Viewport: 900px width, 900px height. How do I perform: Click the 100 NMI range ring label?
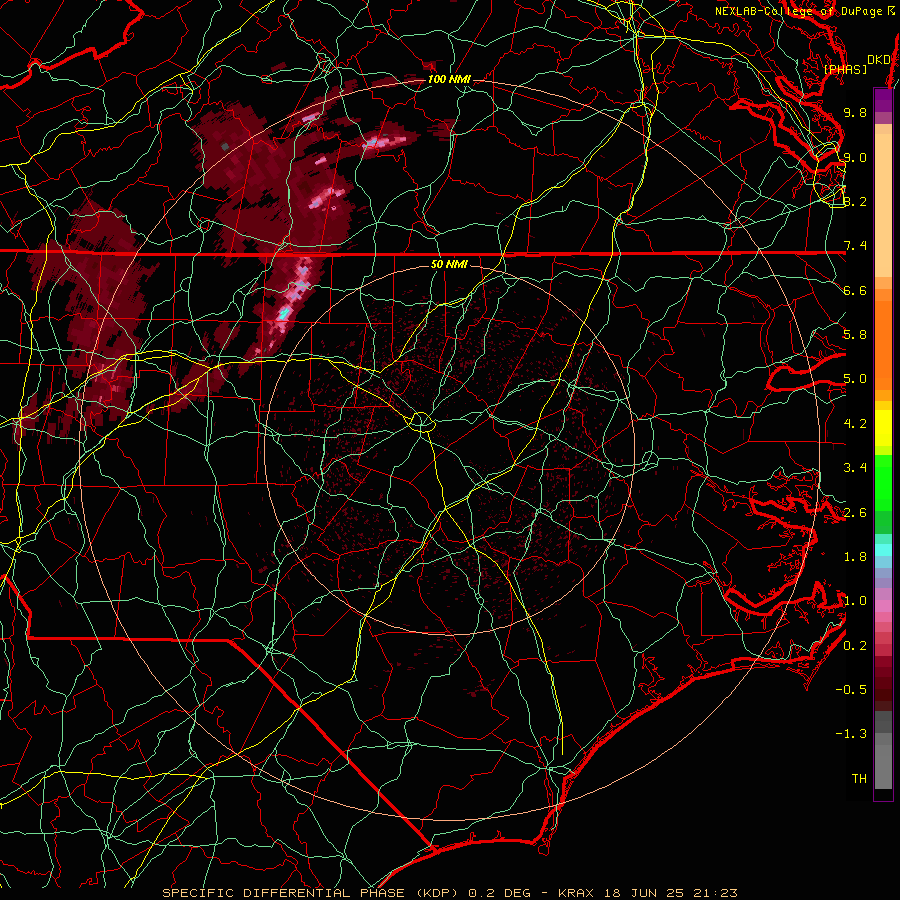[x=449, y=79]
